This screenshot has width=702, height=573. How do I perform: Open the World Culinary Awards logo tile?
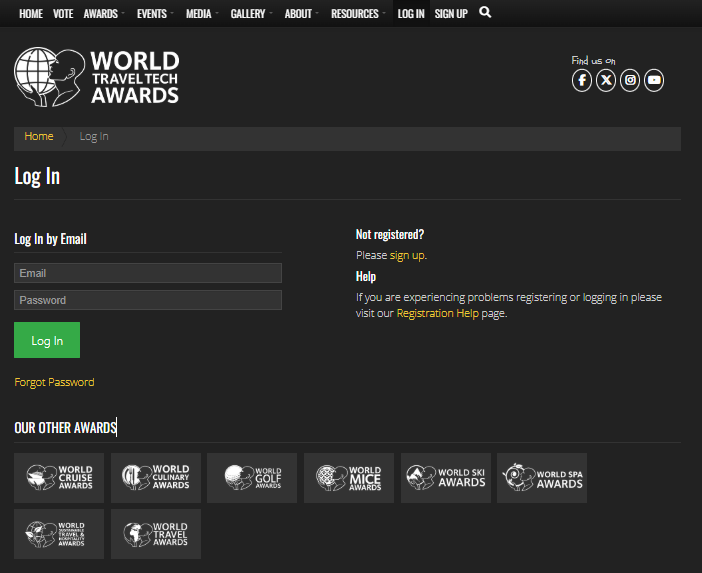pos(156,478)
